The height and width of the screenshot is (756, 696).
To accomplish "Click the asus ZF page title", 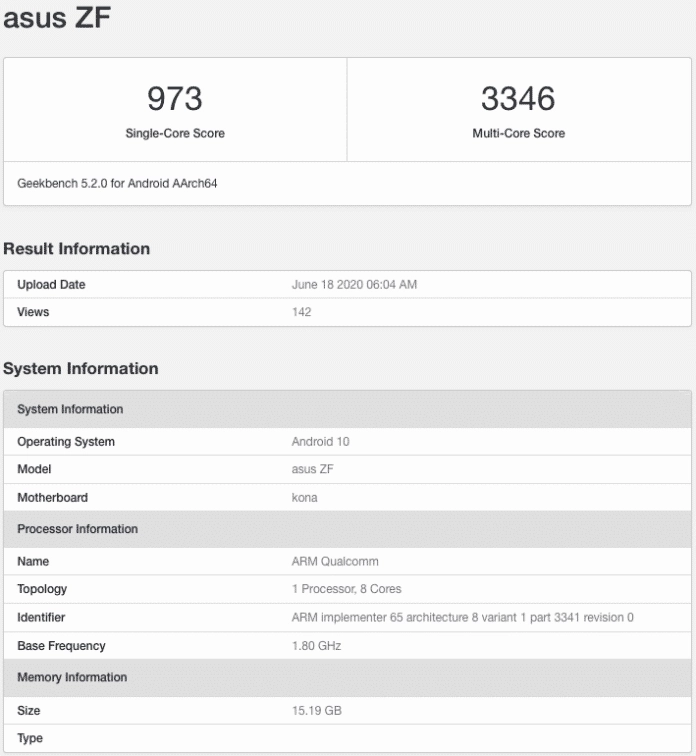I will (56, 19).
